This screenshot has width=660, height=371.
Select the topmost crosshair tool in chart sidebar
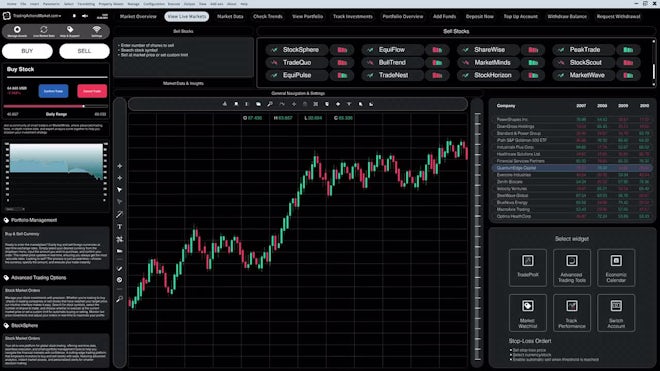point(120,166)
